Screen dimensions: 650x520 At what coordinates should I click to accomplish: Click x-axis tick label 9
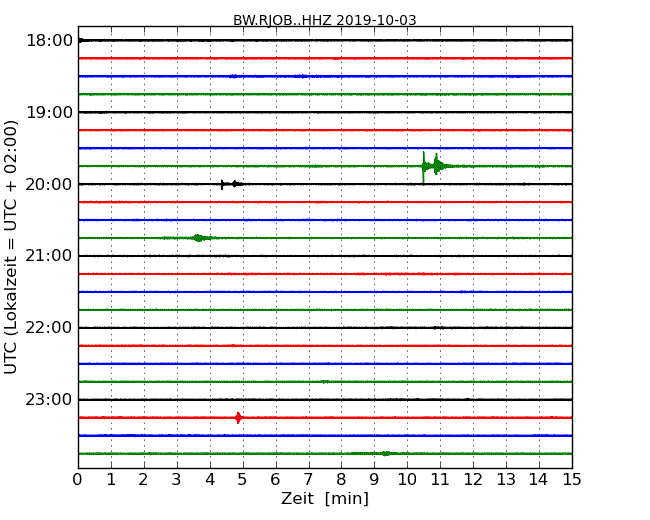point(374,480)
